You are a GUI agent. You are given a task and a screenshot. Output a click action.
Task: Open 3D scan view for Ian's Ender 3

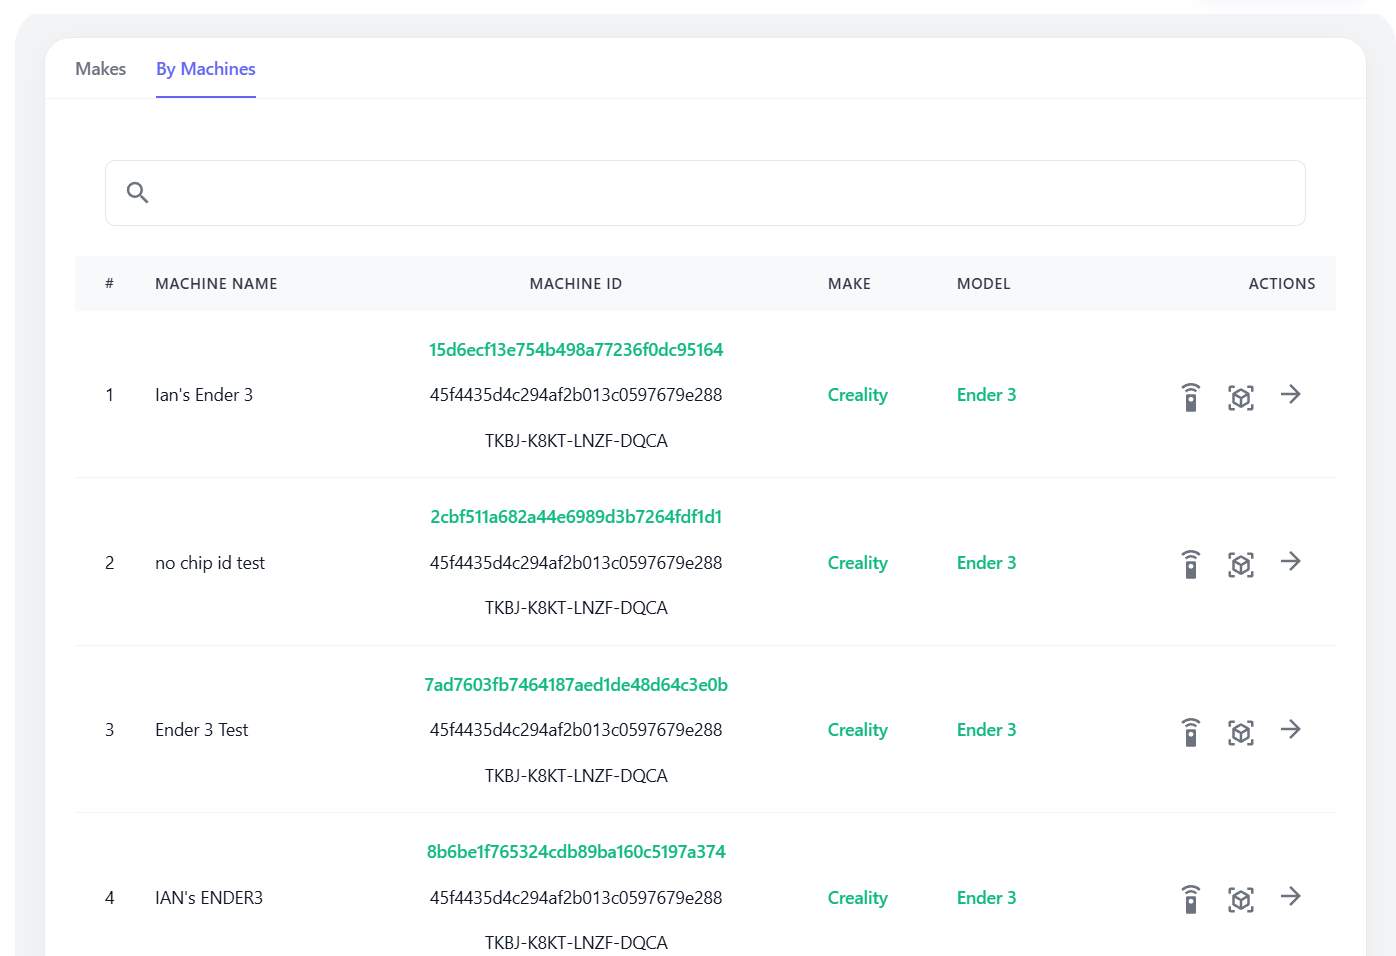pyautogui.click(x=1241, y=398)
